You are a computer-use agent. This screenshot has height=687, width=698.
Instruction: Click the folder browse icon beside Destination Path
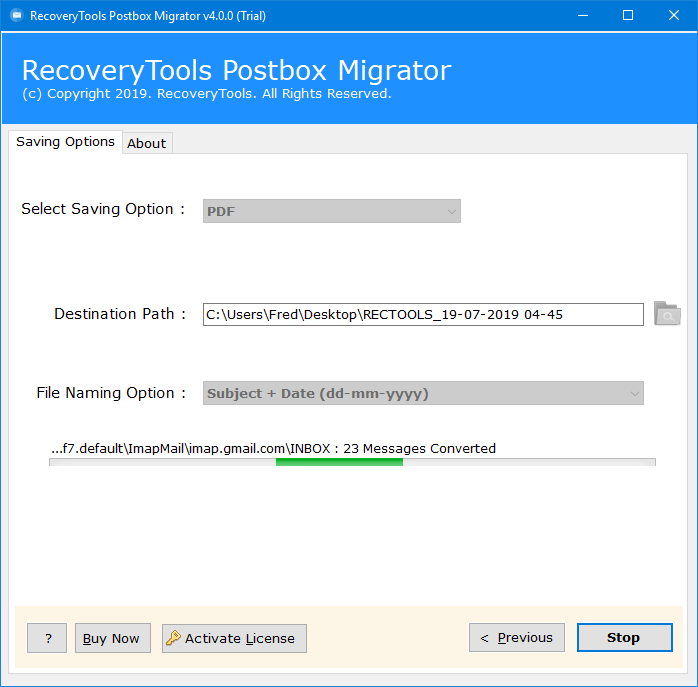(667, 314)
